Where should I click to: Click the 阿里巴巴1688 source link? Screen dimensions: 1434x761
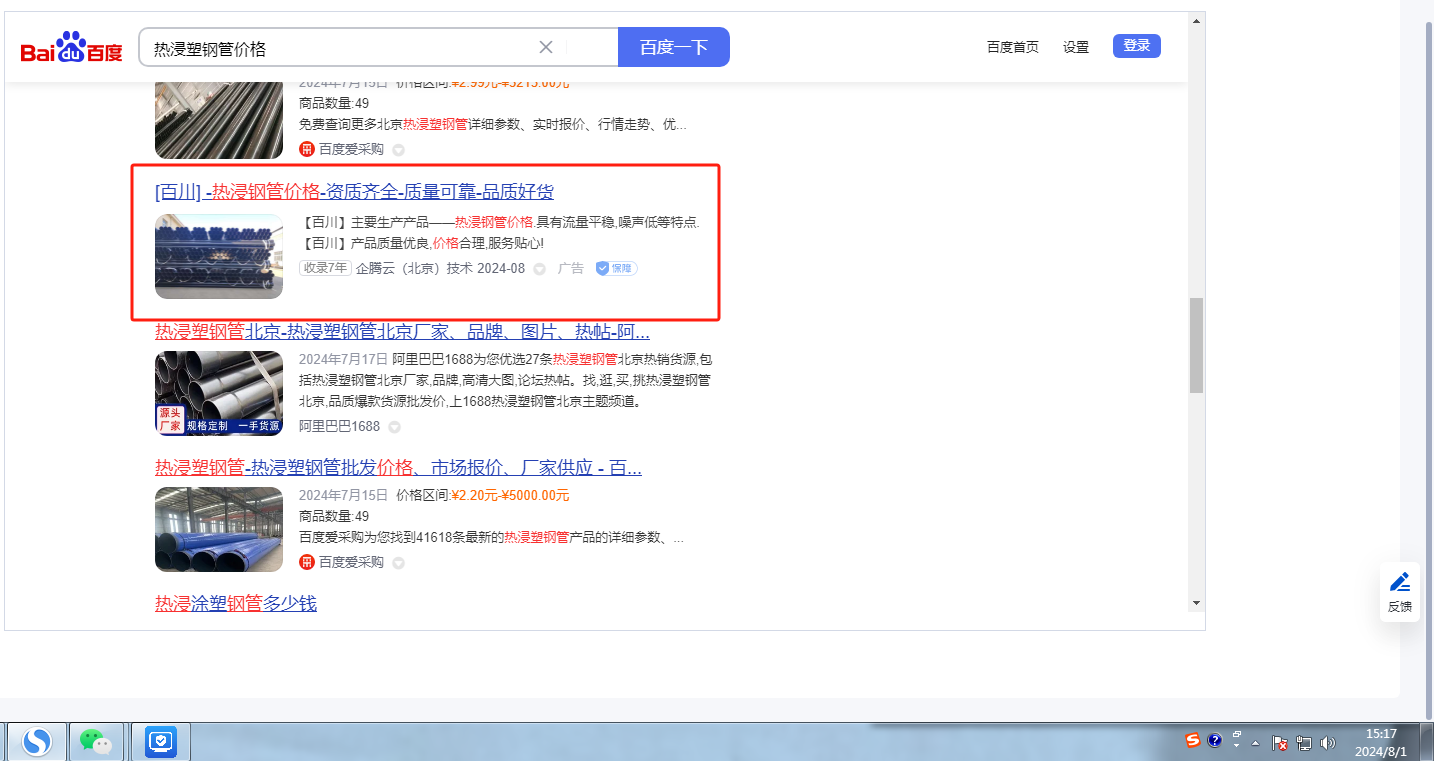click(x=340, y=426)
